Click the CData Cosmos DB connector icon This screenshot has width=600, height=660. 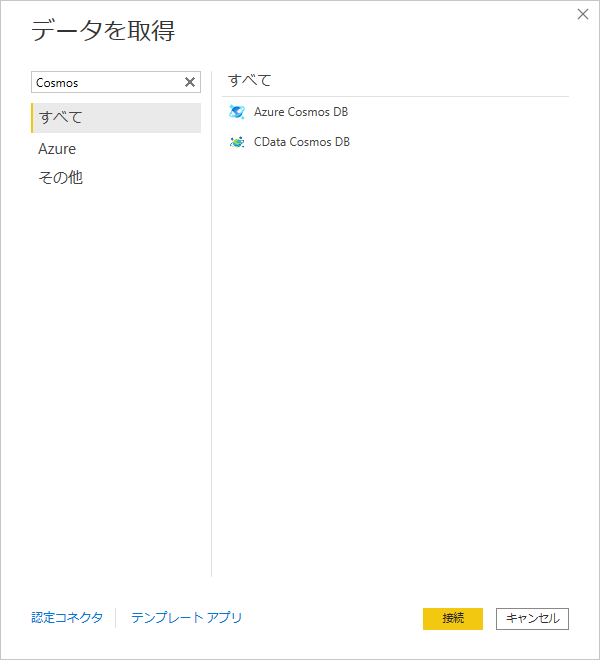[237, 142]
